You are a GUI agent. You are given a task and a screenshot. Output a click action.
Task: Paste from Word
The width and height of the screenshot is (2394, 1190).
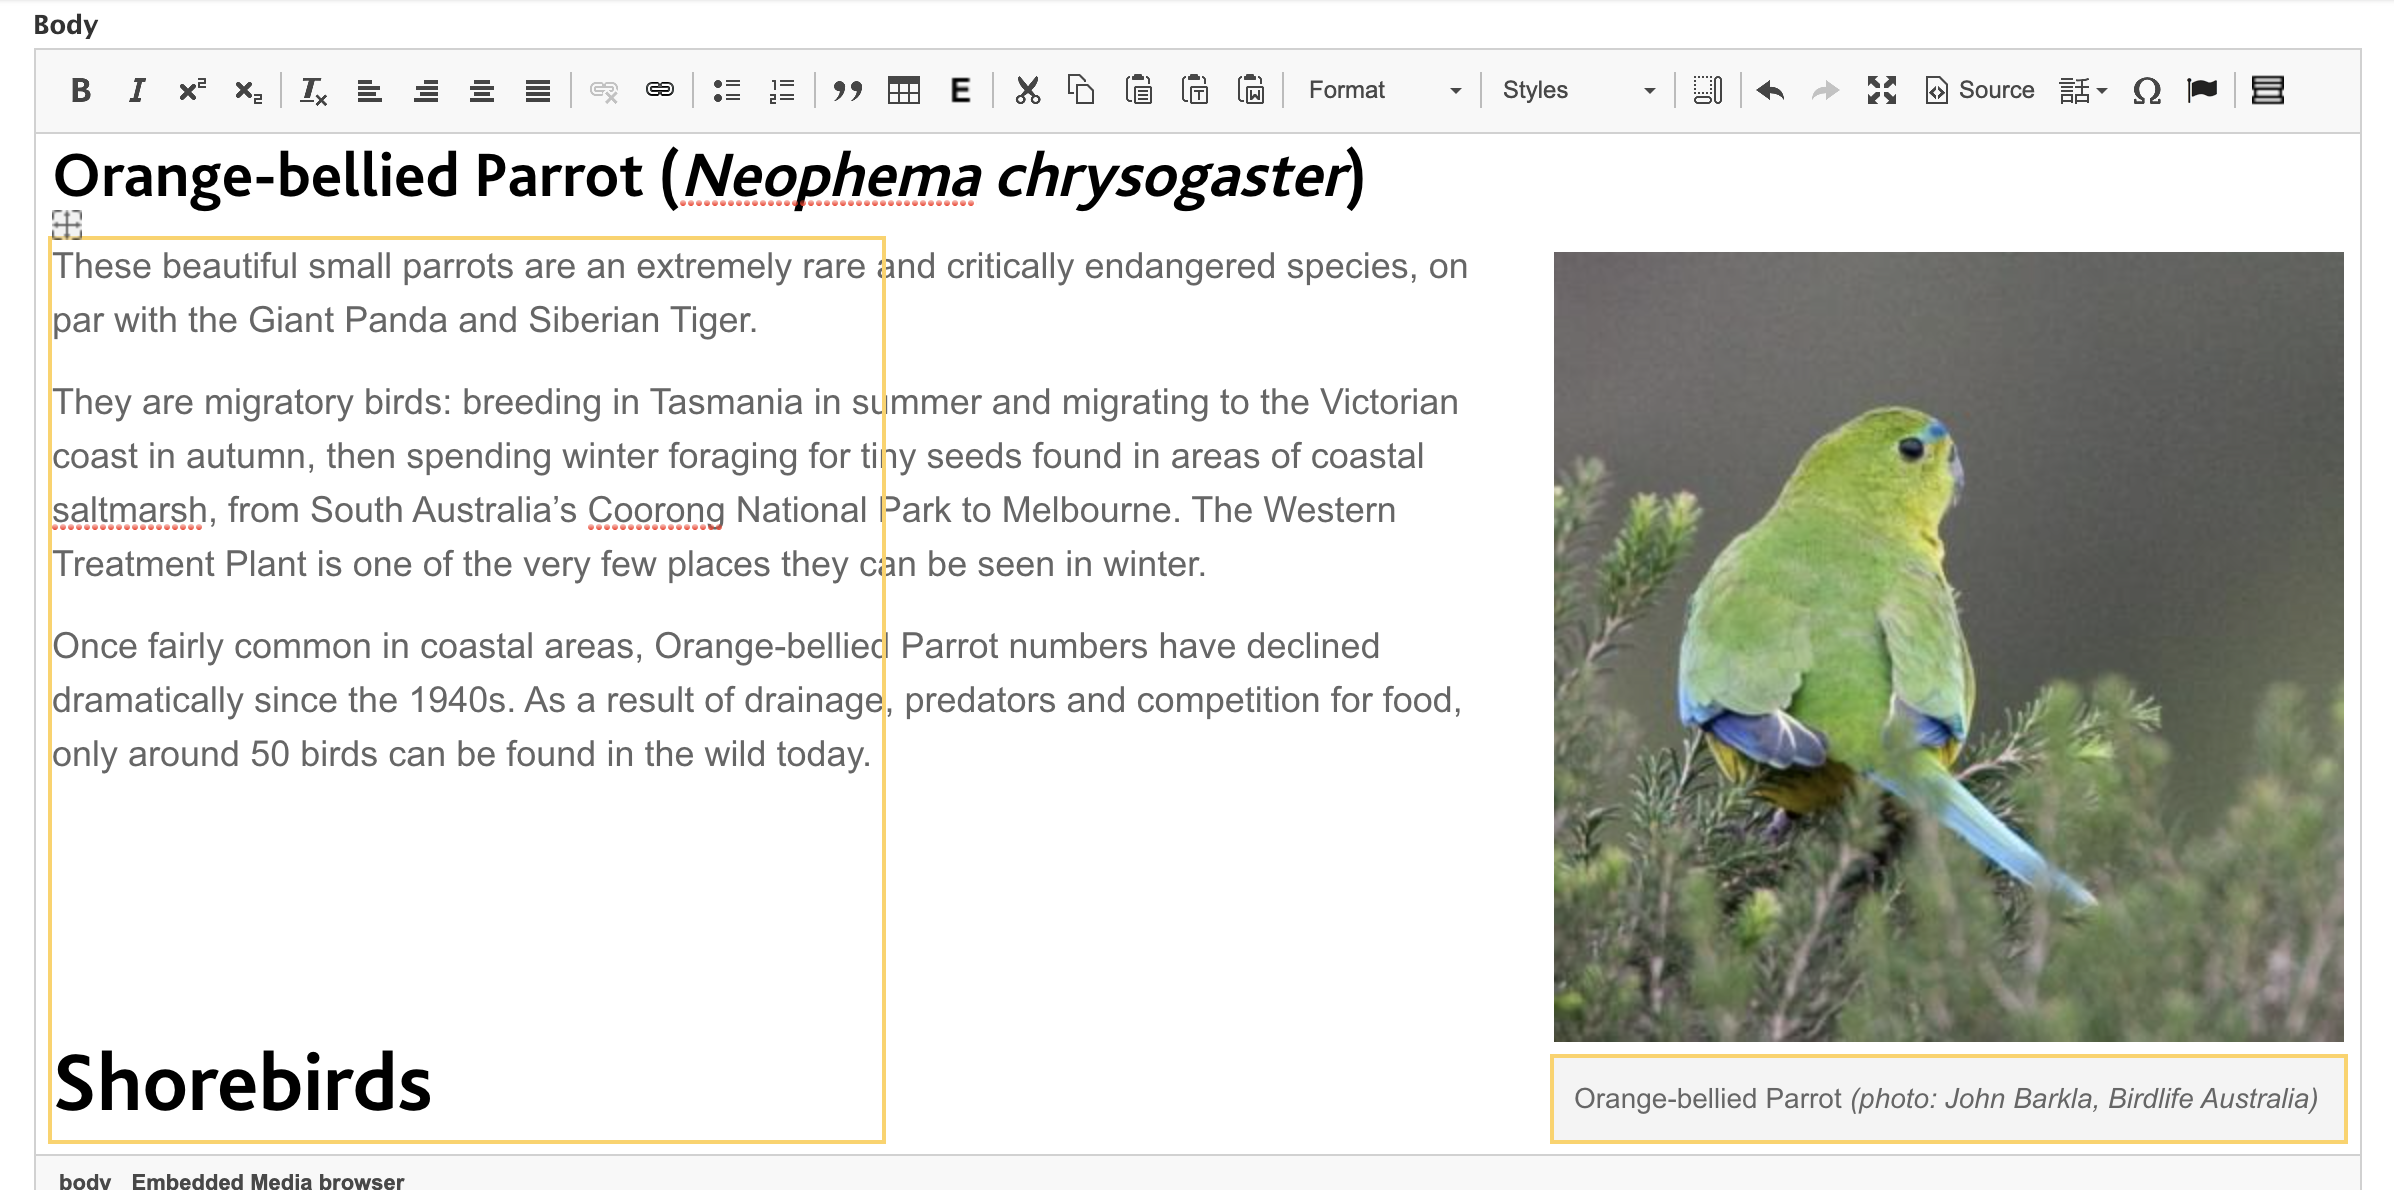(x=1250, y=91)
